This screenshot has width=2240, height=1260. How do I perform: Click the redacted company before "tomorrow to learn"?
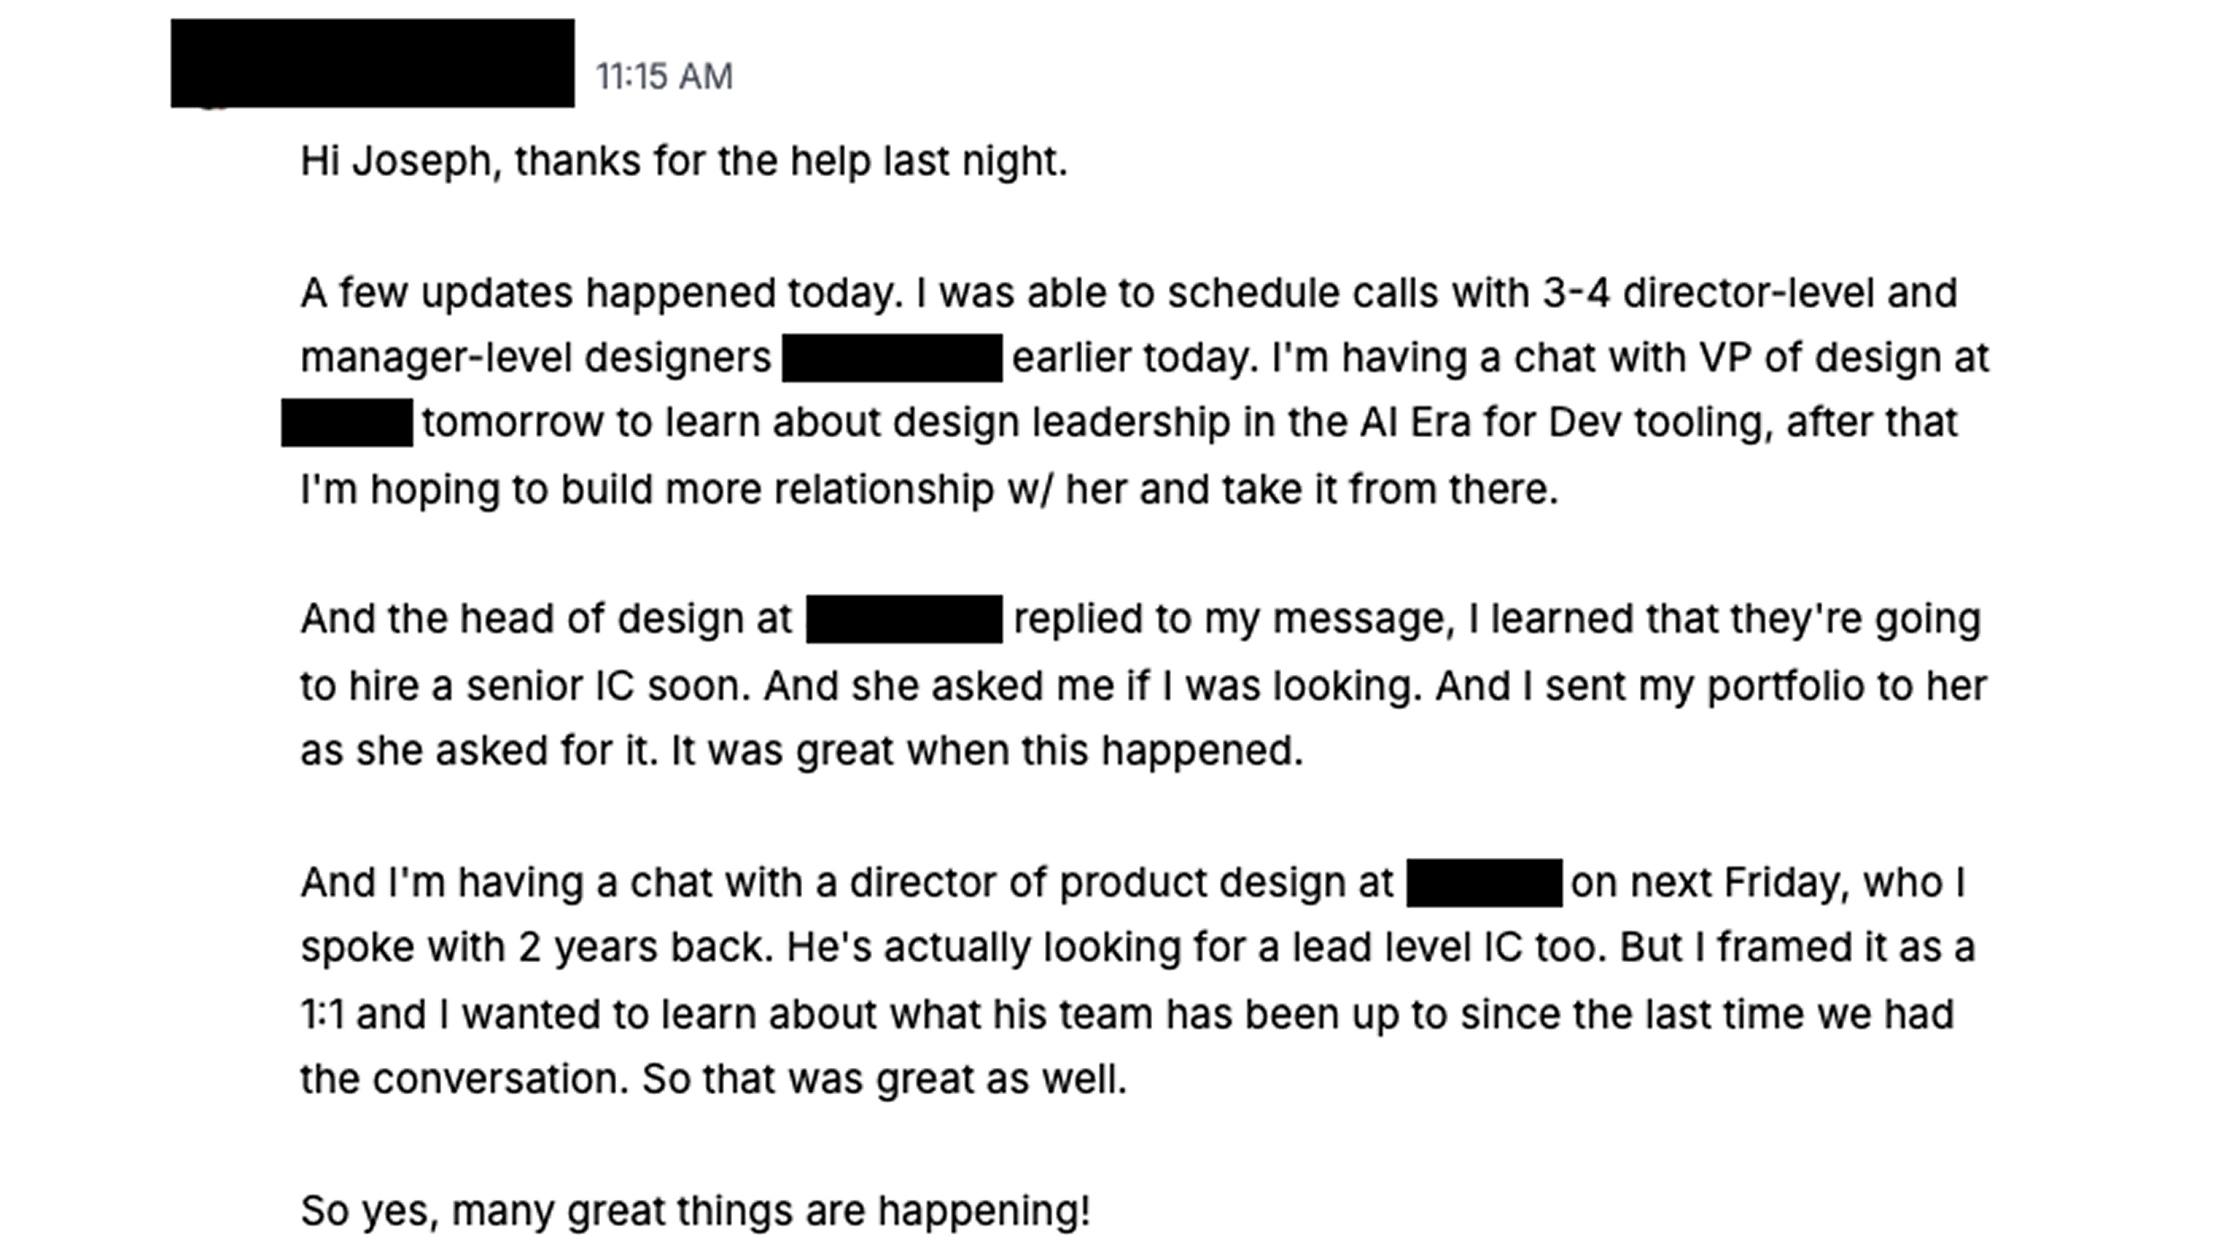click(347, 422)
